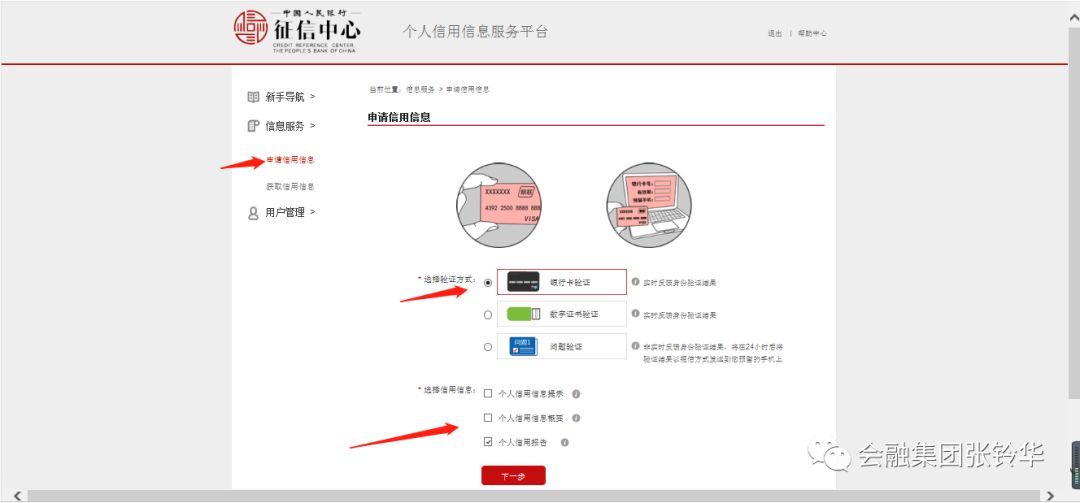Image resolution: width=1080 pixels, height=503 pixels.
Task: Click the 问题验证 option box
Action: tap(562, 347)
